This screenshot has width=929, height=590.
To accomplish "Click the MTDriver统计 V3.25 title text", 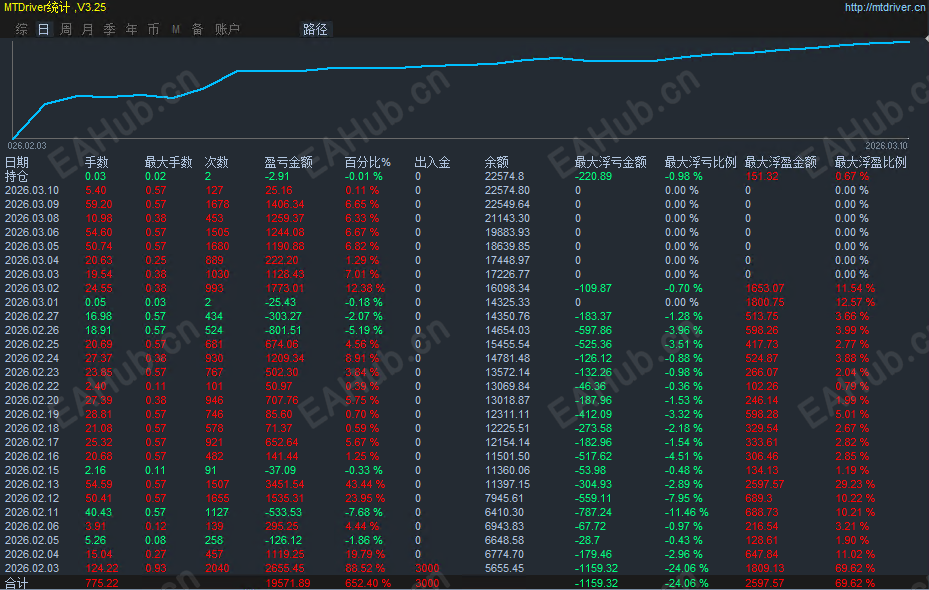I will pyautogui.click(x=55, y=7).
